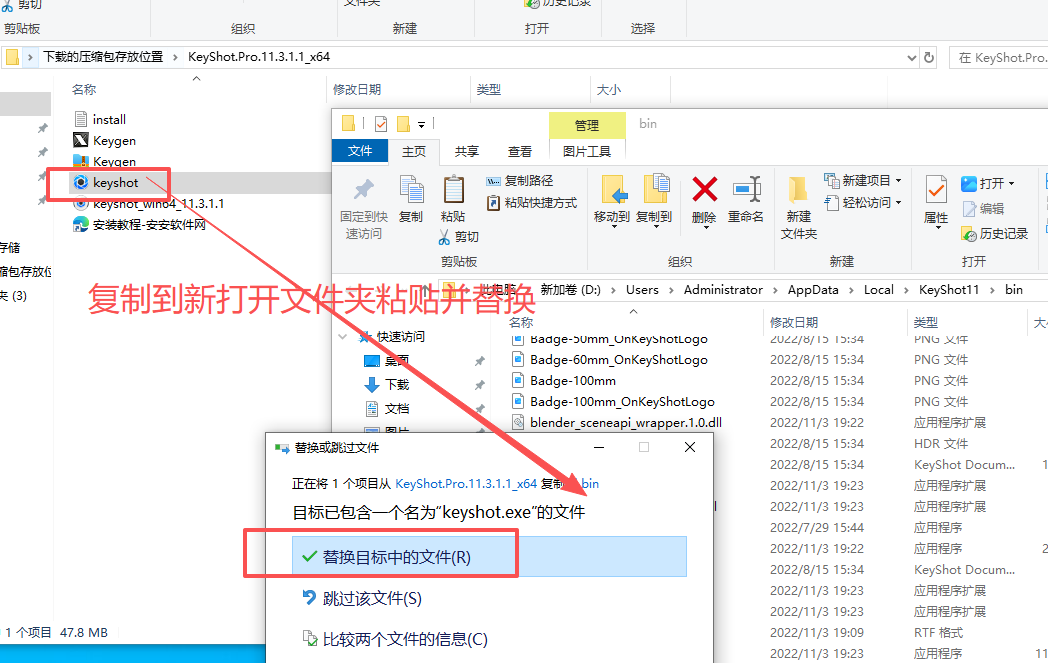
Task: Open the Easy access (轻松访问) dropdown
Action: (862, 202)
